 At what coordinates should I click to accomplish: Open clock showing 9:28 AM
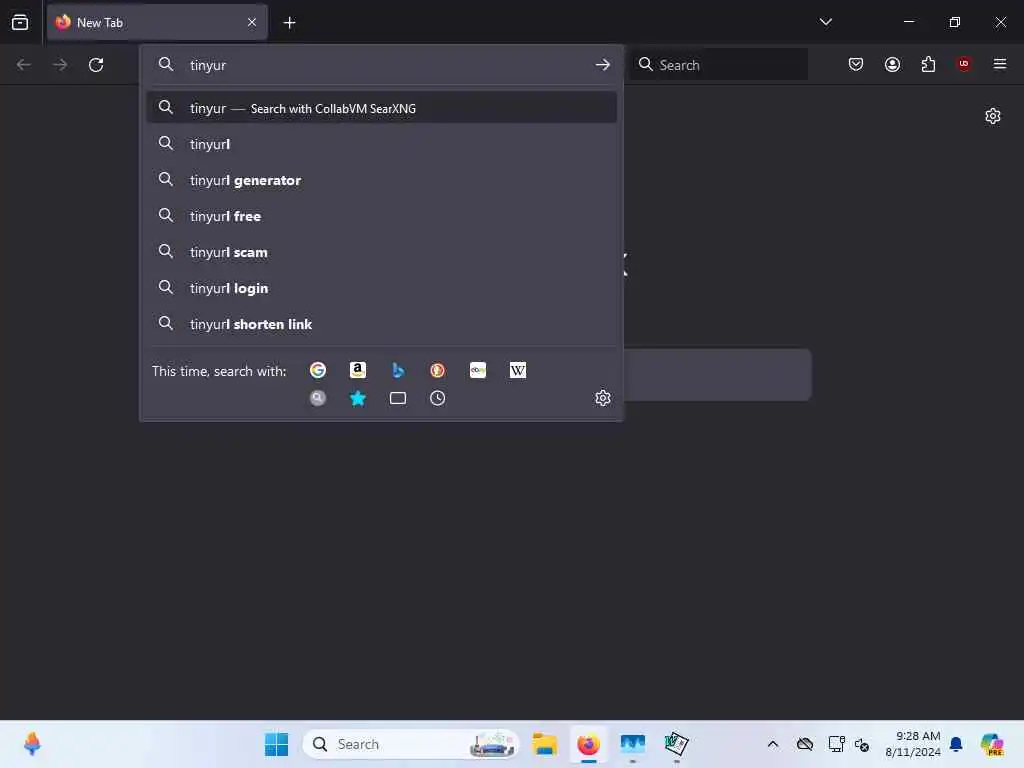point(912,744)
